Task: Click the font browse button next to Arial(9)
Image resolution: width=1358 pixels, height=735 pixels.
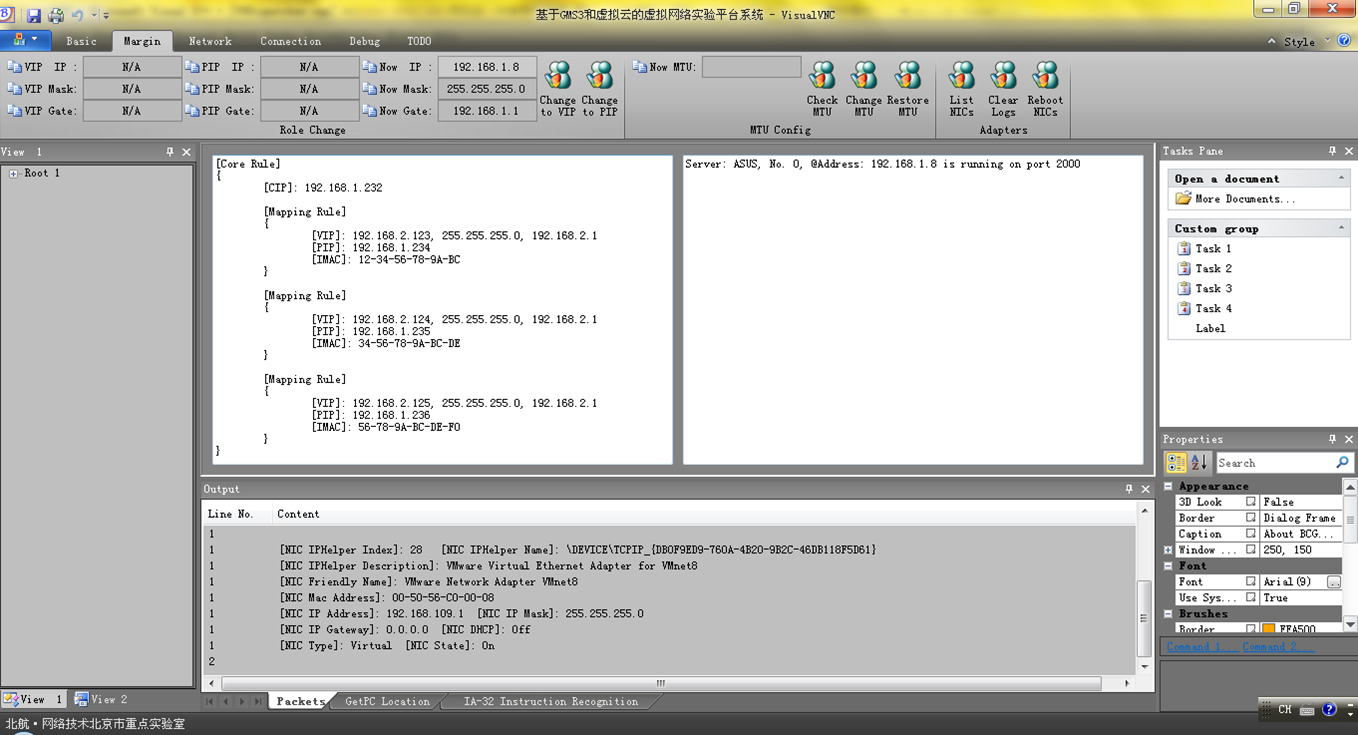Action: click(1334, 582)
